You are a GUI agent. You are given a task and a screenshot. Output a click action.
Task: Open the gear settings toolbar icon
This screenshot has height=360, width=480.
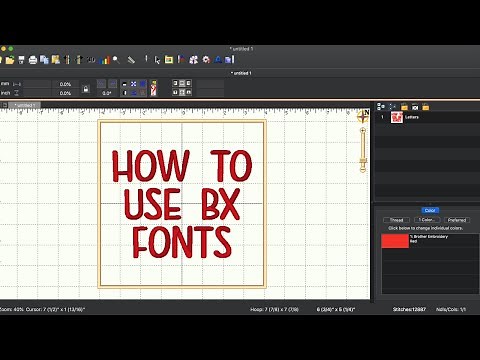[206, 60]
